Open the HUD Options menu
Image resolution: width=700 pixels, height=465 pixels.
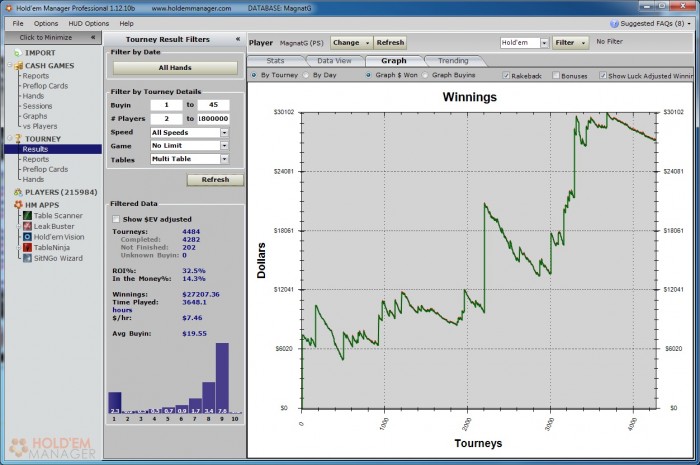88,24
